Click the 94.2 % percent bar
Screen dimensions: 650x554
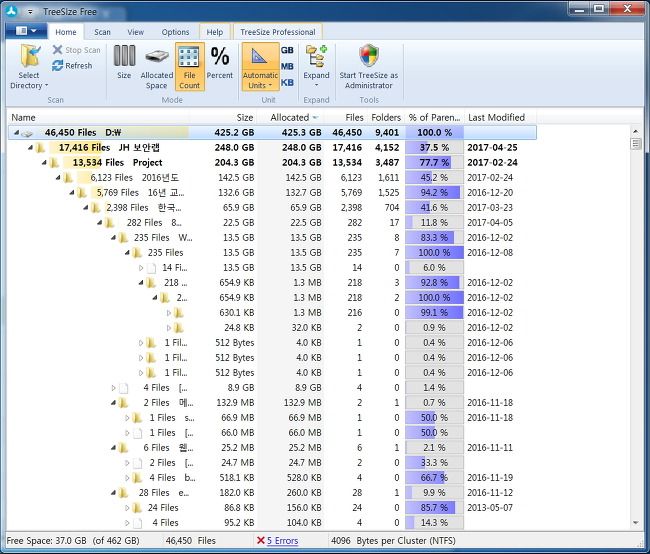434,192
